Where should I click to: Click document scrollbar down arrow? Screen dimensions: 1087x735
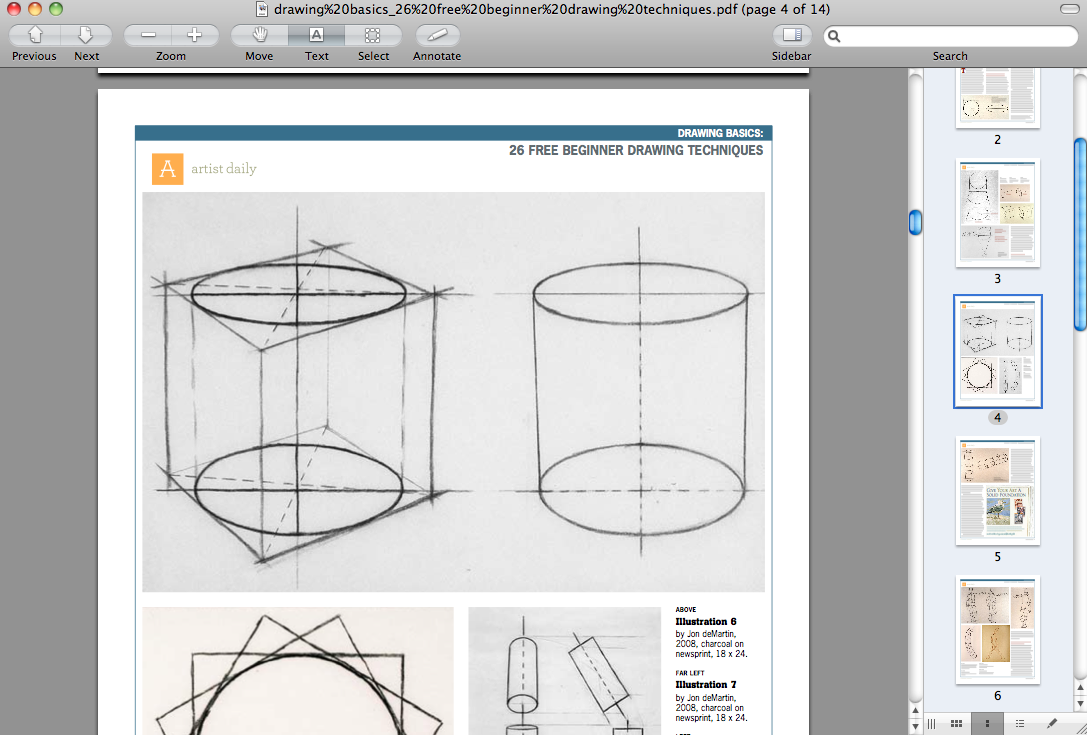point(915,726)
